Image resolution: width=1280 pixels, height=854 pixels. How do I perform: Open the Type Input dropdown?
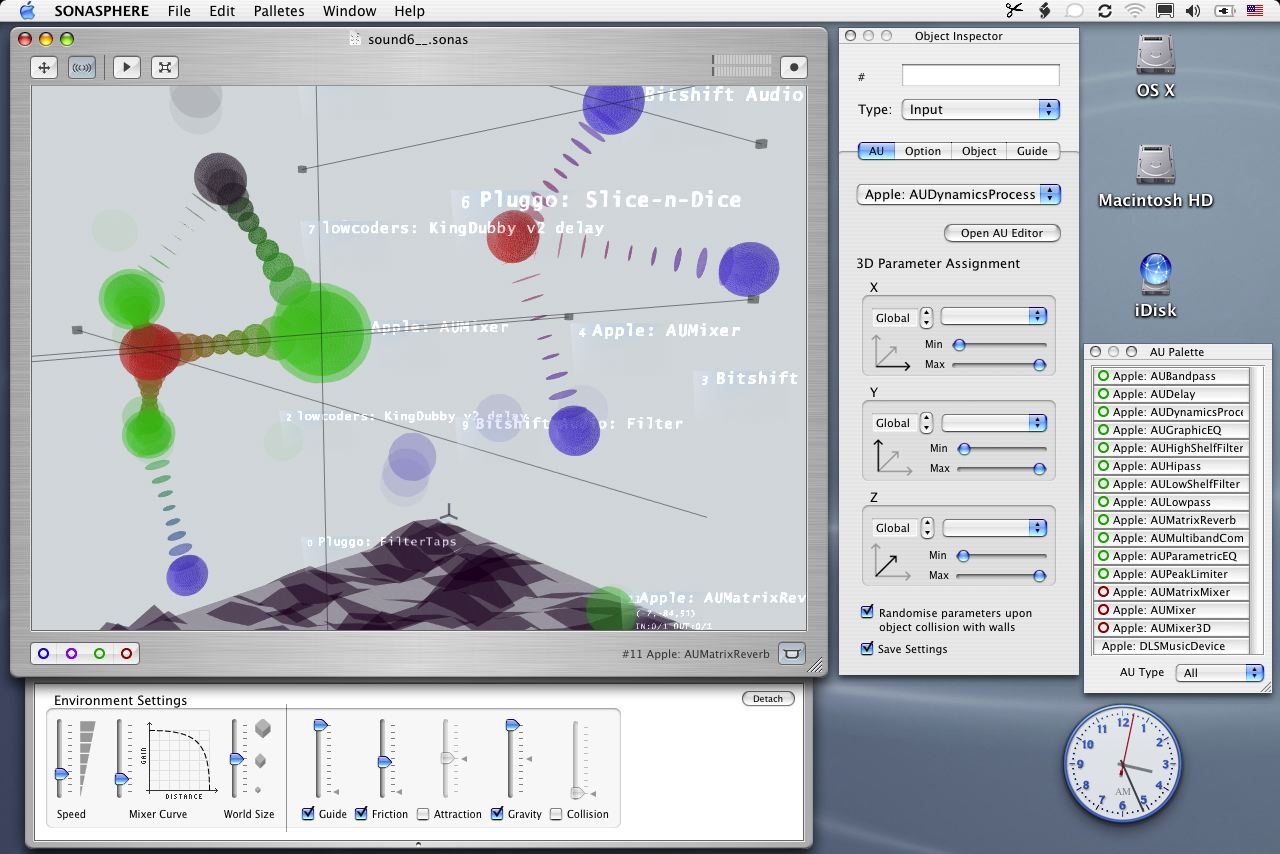point(980,109)
